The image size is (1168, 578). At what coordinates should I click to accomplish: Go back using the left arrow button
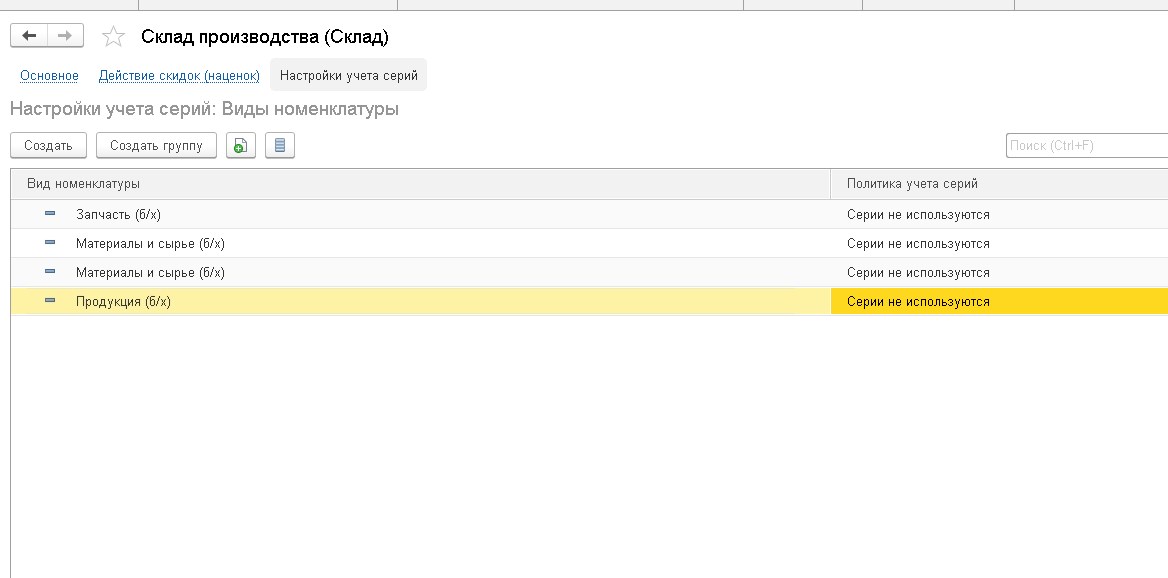[x=29, y=36]
